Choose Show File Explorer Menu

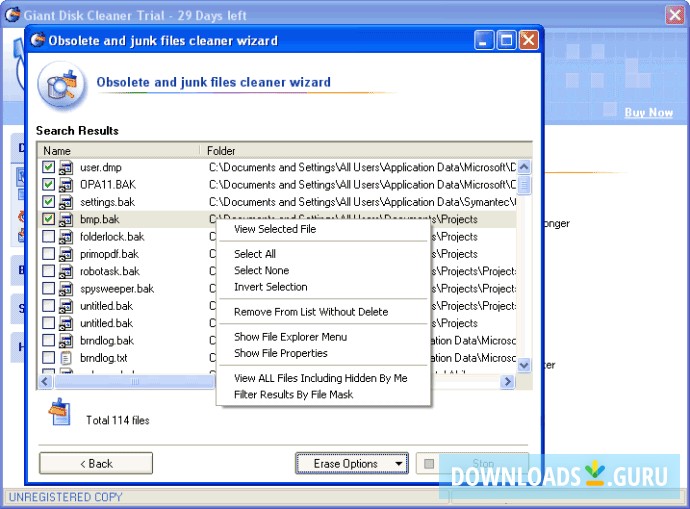click(x=323, y=337)
